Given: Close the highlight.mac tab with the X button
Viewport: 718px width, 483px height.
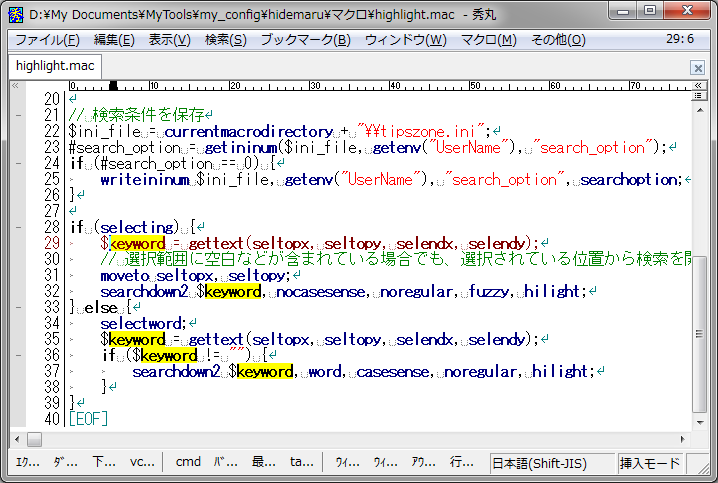Looking at the screenshot, I should [x=697, y=68].
